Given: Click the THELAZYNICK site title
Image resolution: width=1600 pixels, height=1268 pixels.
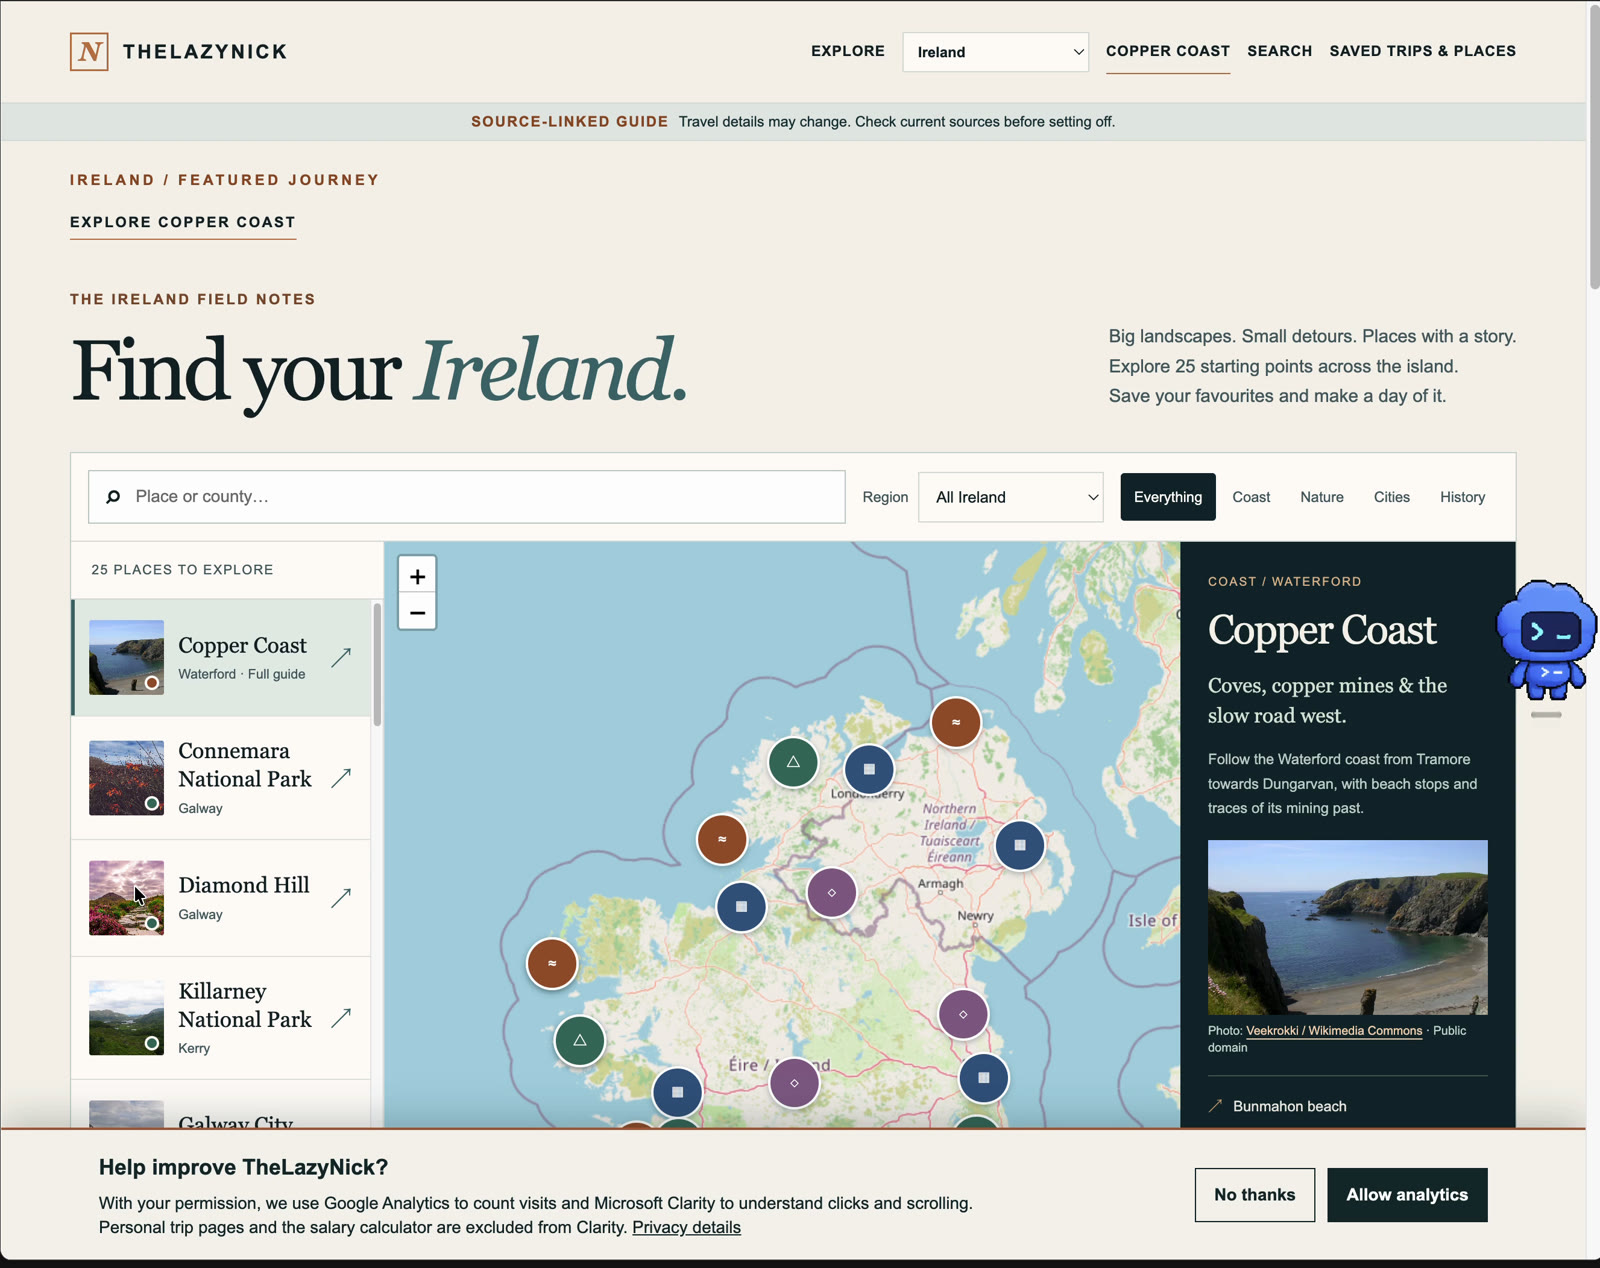Looking at the screenshot, I should click(x=205, y=52).
